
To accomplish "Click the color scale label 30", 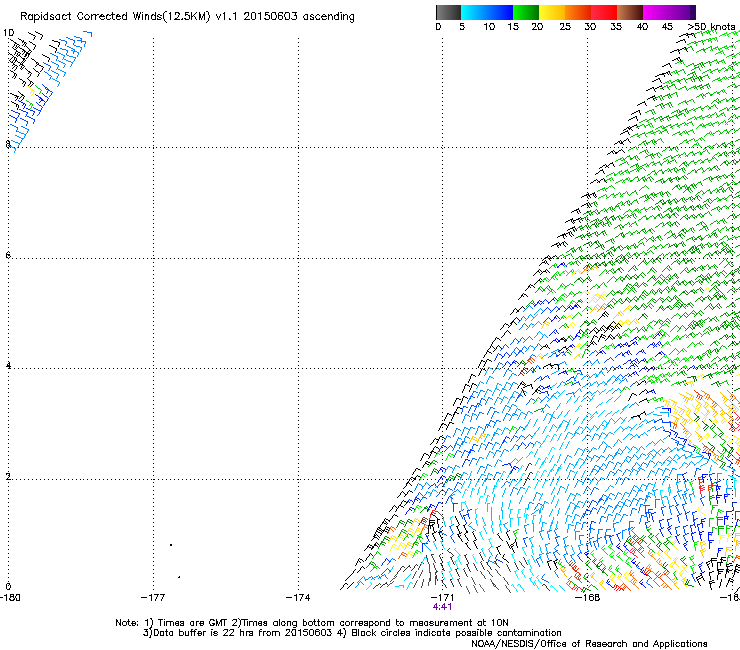I will [x=590, y=27].
